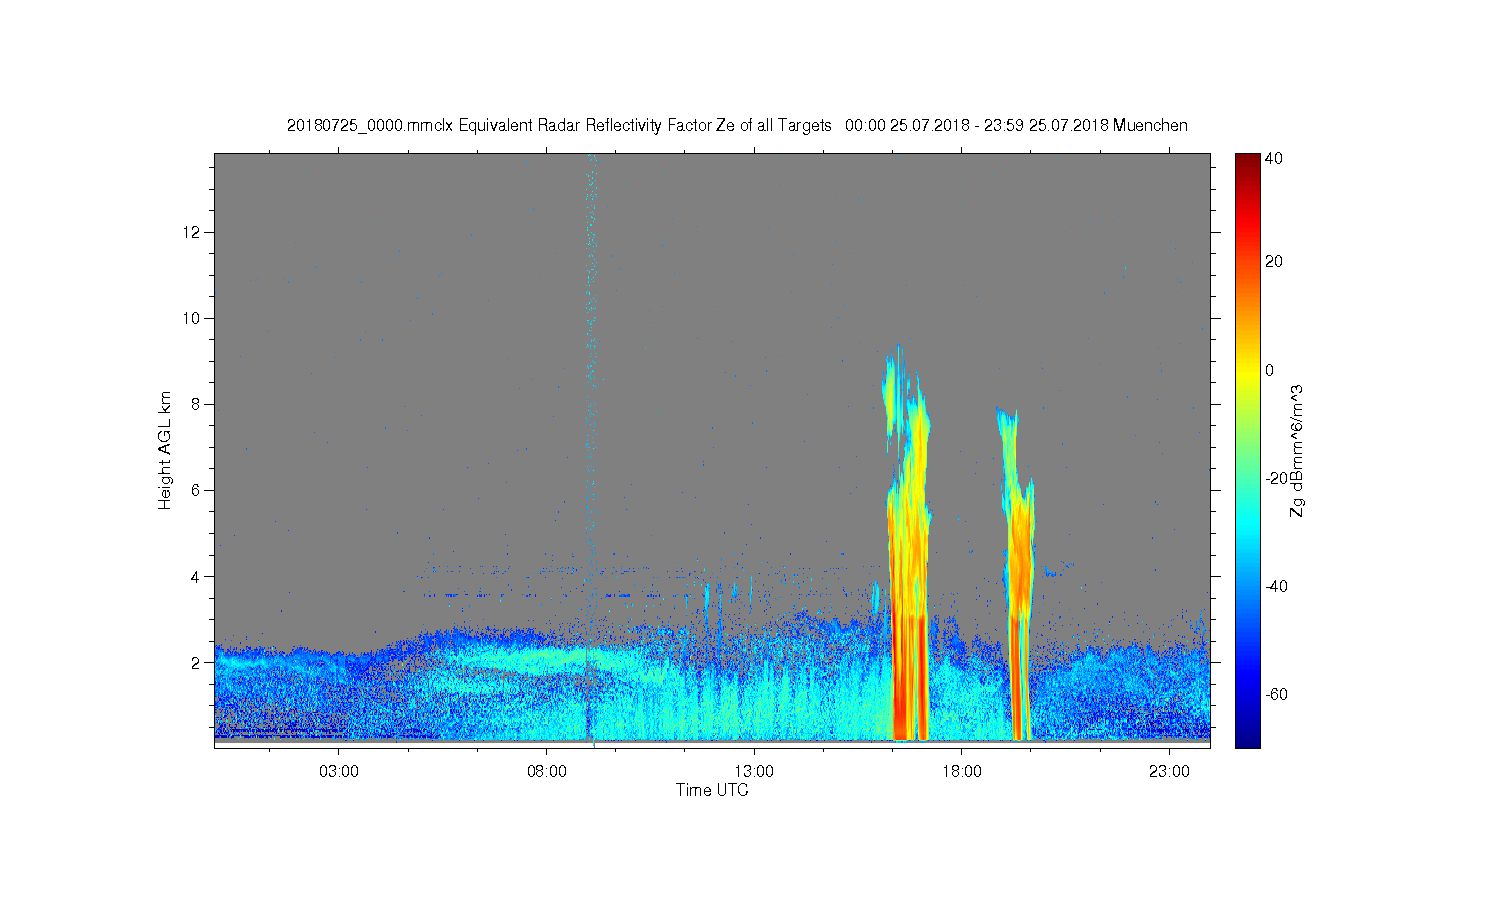This screenshot has width=1500, height=900.
Task: Select the "Time UTC" axis label
Action: (712, 790)
